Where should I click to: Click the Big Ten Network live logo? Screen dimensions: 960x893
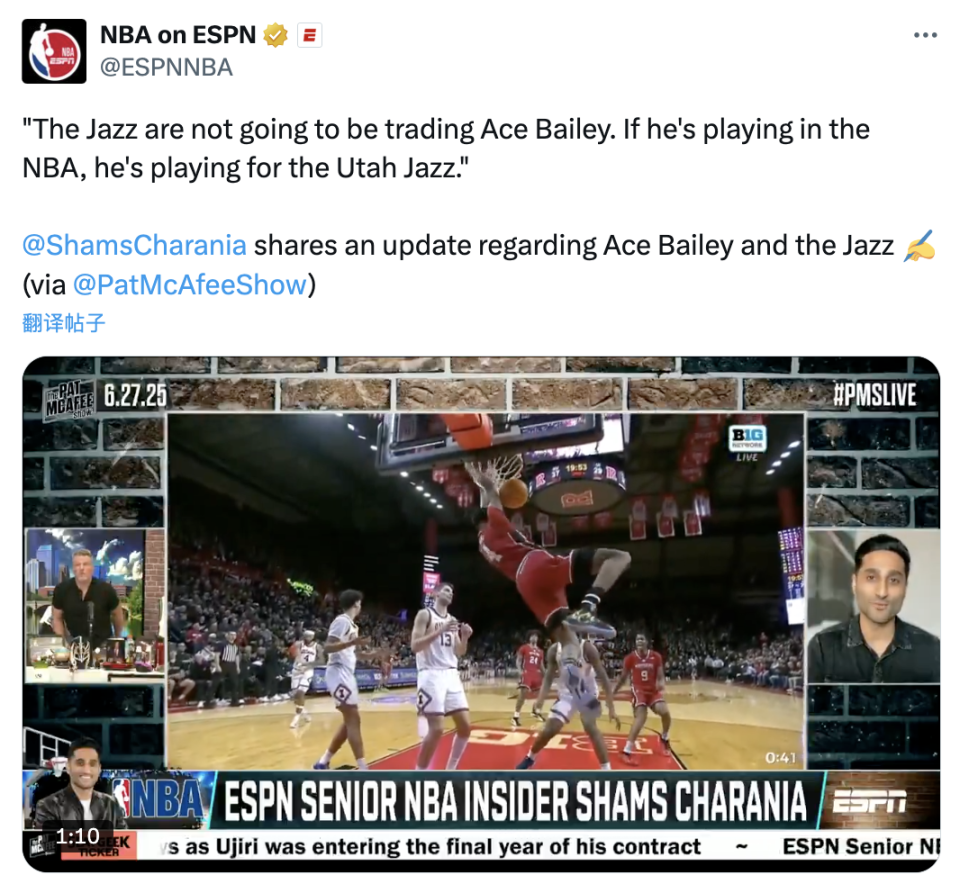(747, 443)
